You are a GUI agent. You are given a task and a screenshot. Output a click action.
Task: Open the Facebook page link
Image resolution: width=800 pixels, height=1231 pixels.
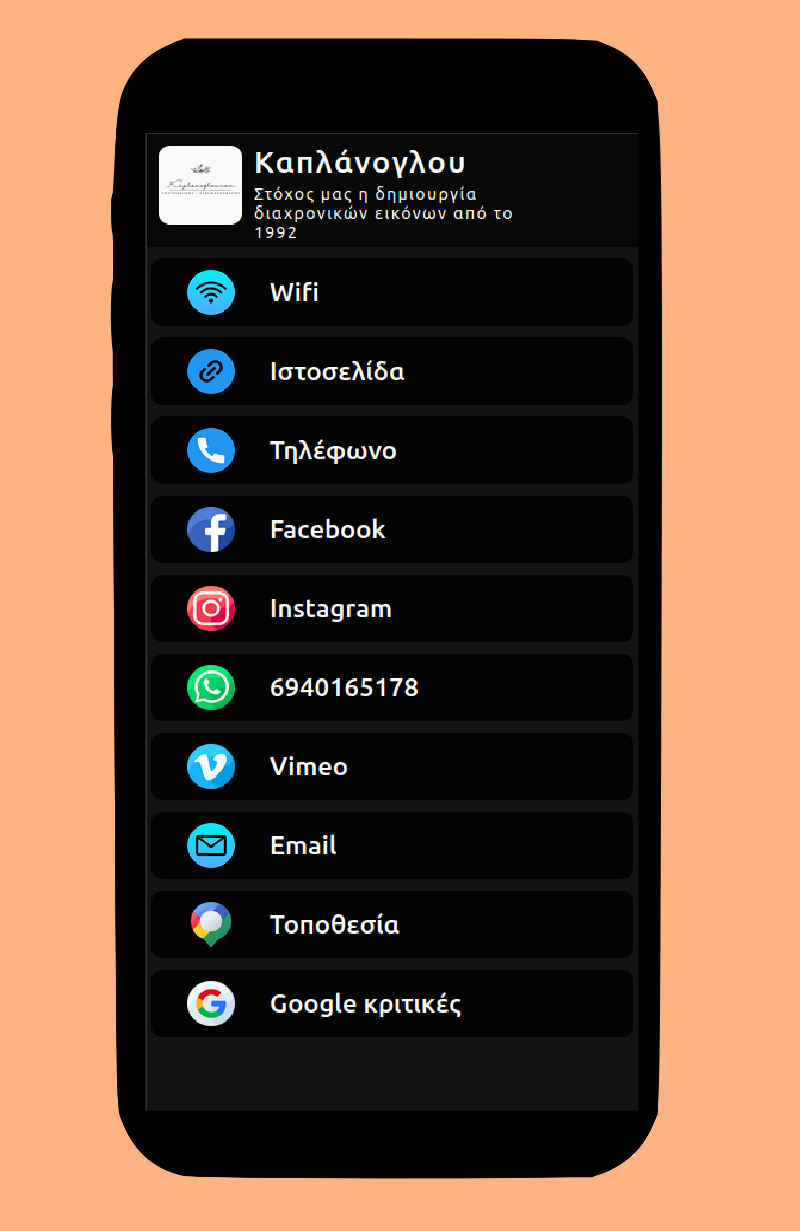click(392, 530)
